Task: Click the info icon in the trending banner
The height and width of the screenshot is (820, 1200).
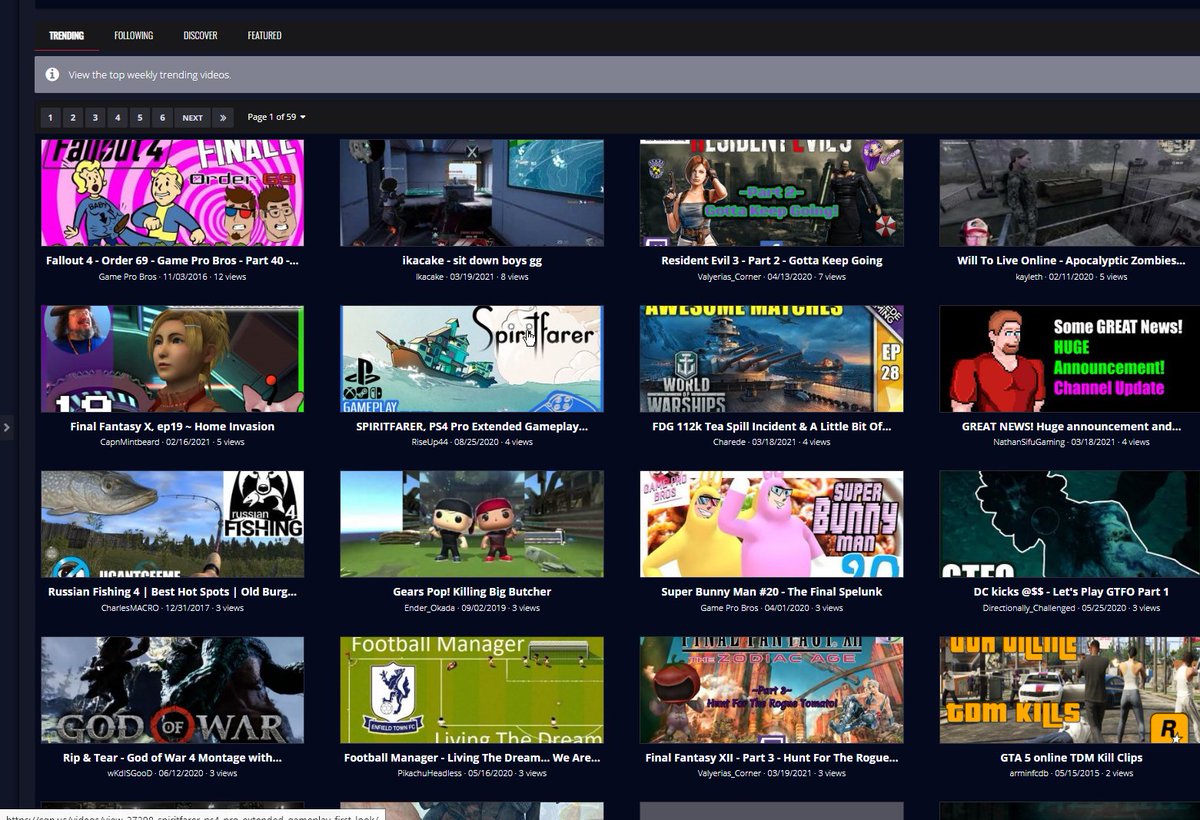Action: point(52,75)
